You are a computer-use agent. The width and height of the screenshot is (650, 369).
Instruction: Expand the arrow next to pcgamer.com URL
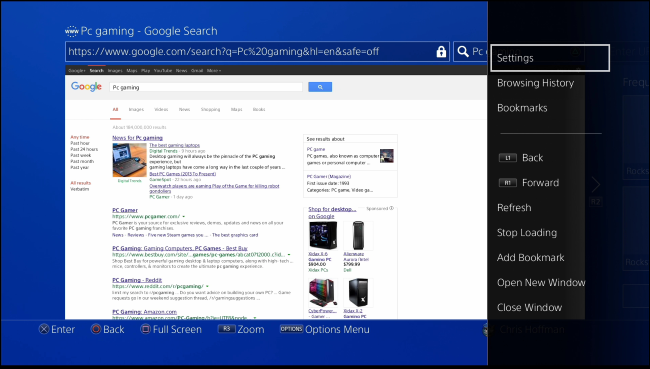pos(184,216)
